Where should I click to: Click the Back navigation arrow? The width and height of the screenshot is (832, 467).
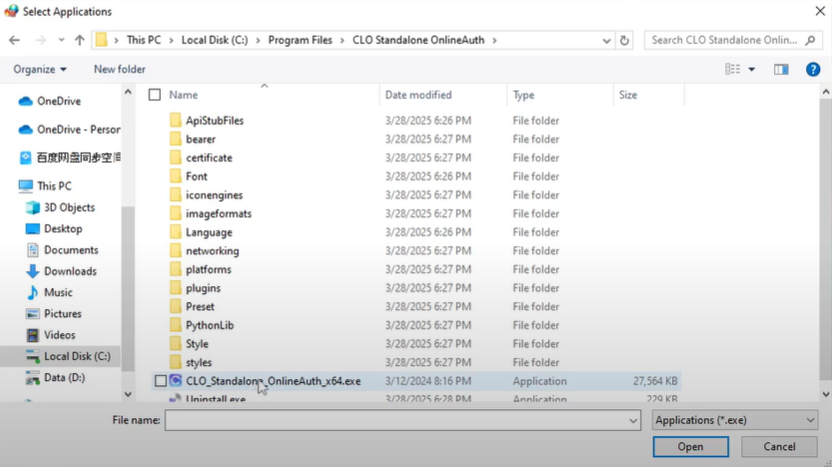tap(14, 41)
